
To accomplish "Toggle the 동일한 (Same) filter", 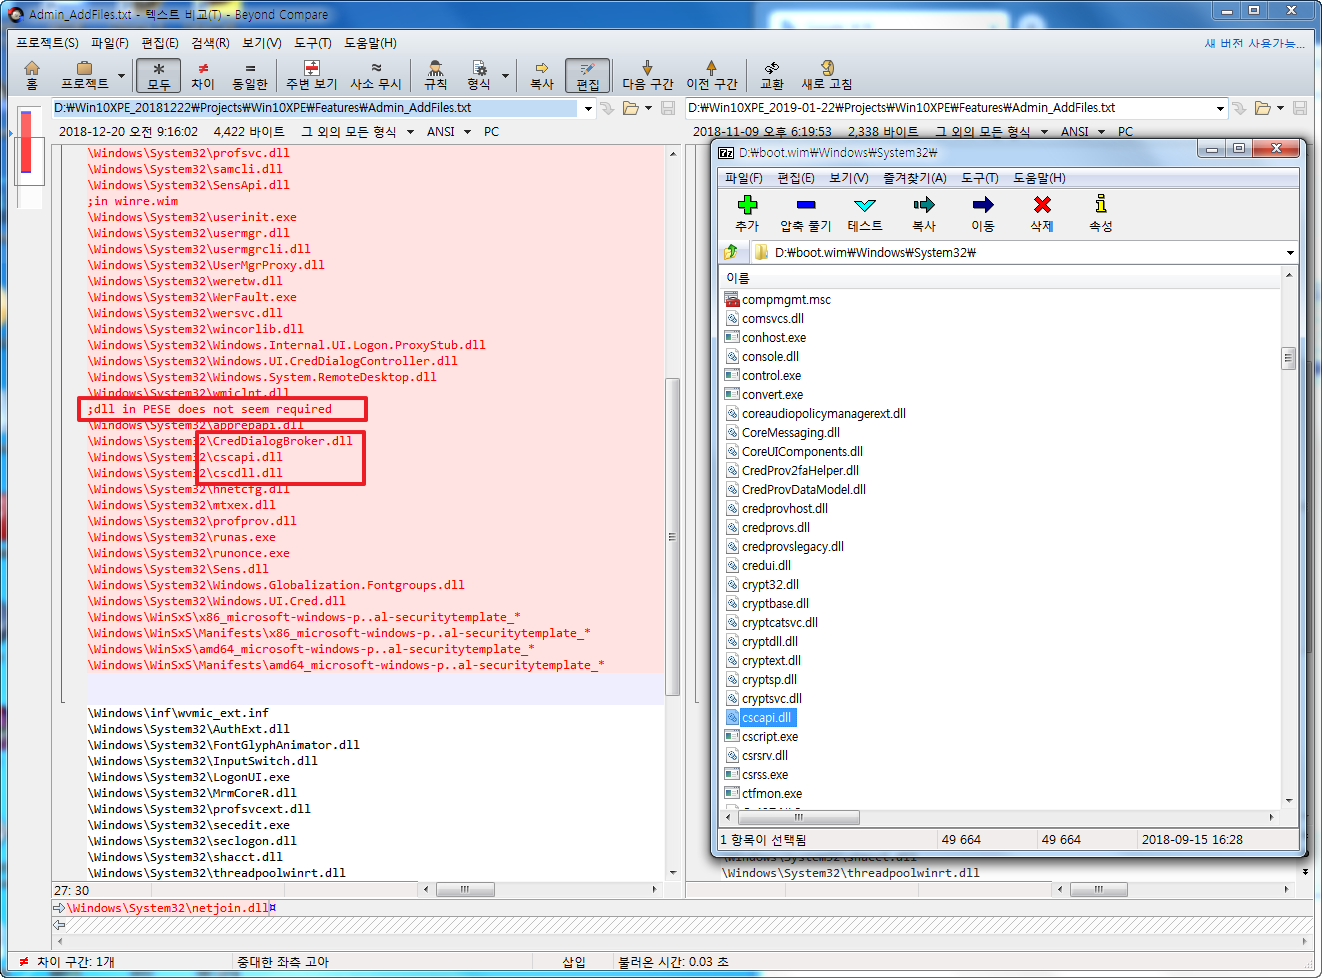I will (250, 75).
